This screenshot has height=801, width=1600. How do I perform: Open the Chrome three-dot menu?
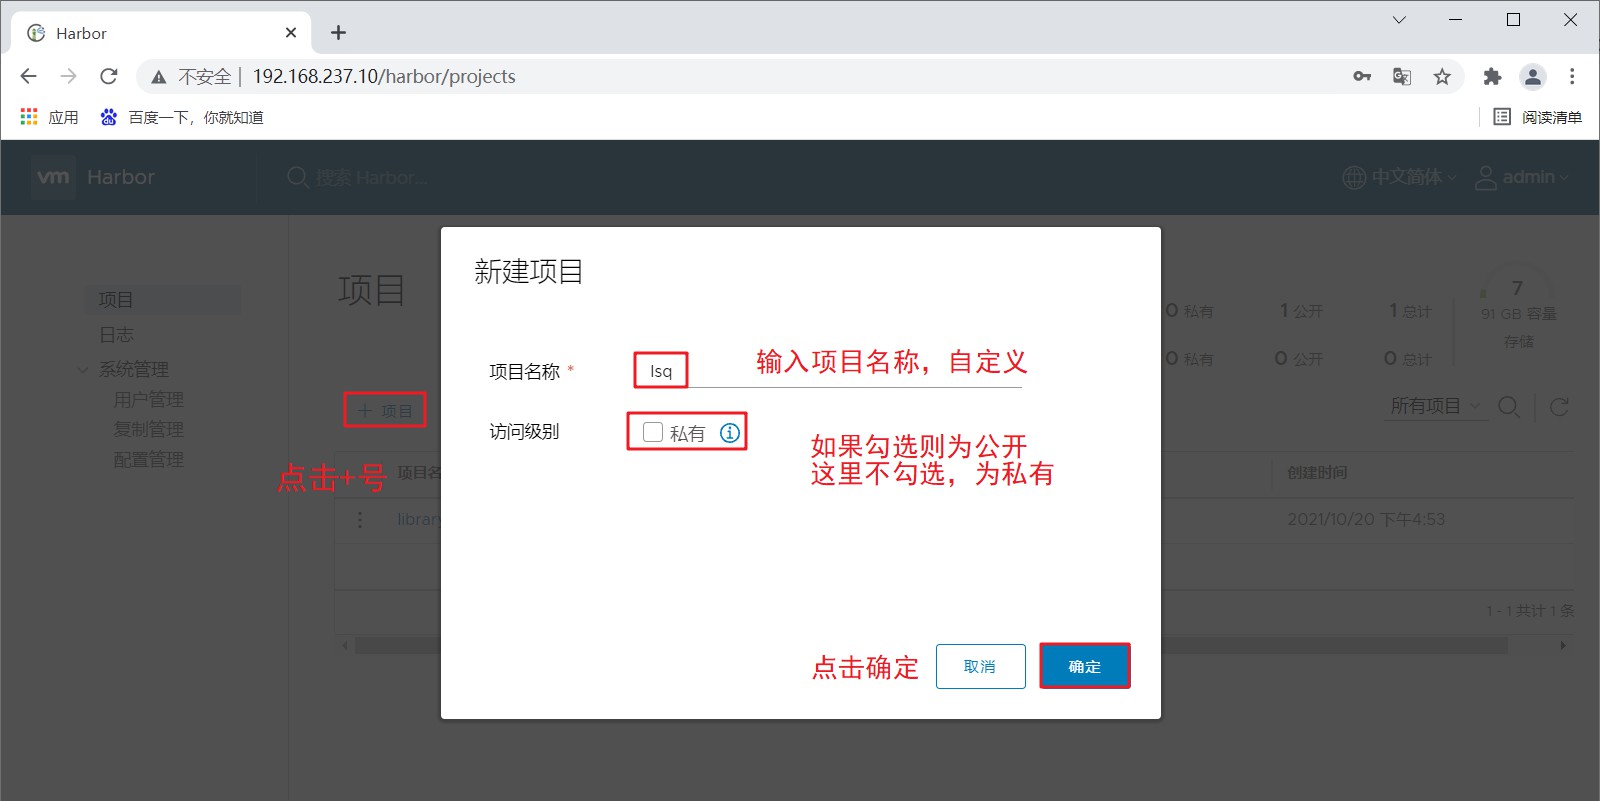pyautogui.click(x=1572, y=76)
